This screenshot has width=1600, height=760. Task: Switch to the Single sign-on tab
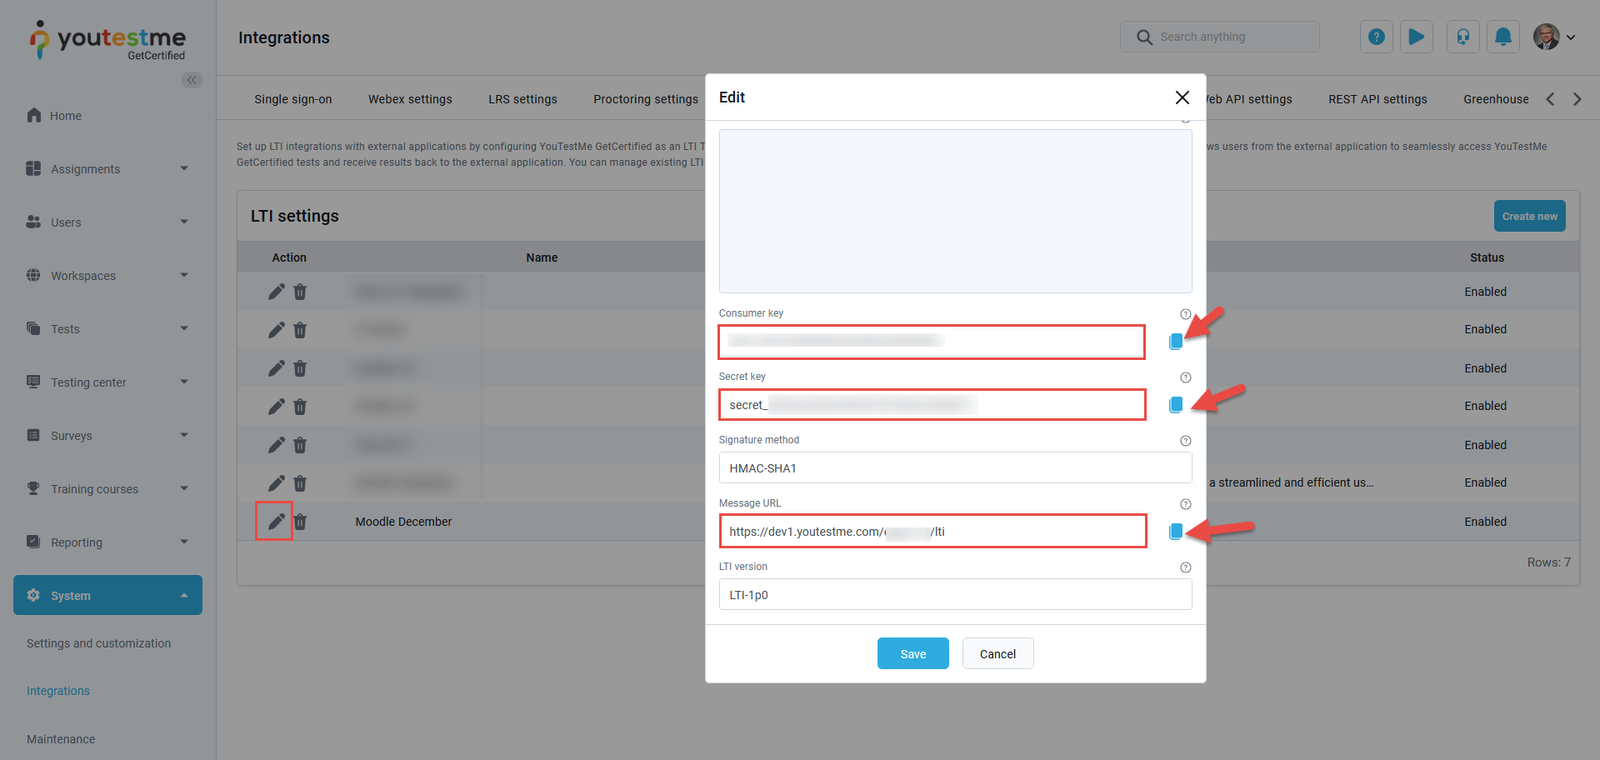point(292,99)
